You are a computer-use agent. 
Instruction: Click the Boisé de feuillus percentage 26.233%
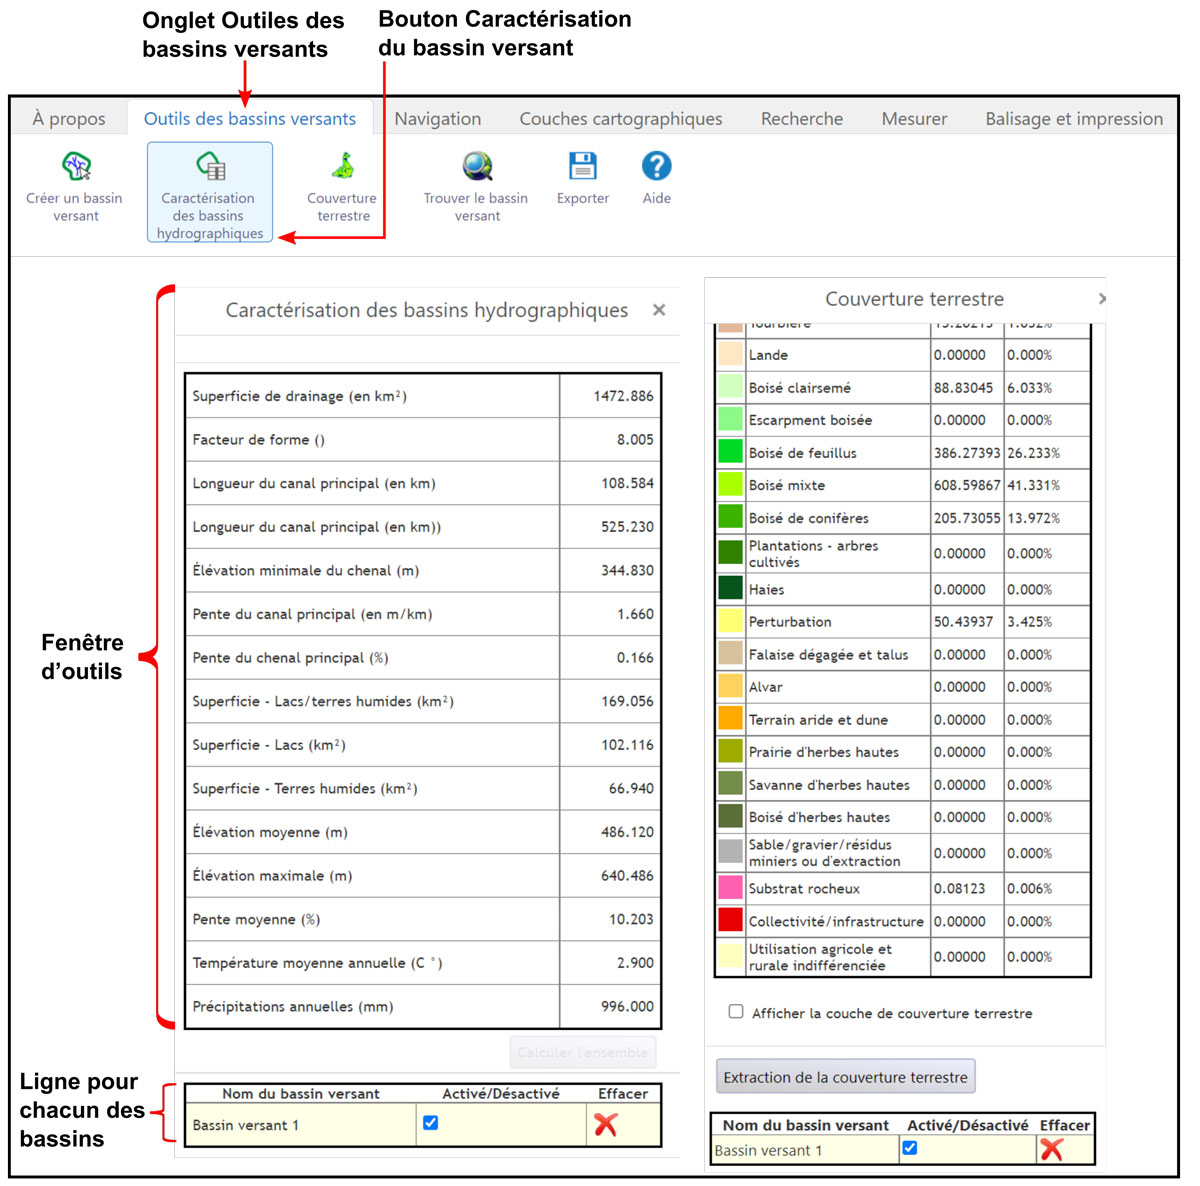pos(1033,453)
